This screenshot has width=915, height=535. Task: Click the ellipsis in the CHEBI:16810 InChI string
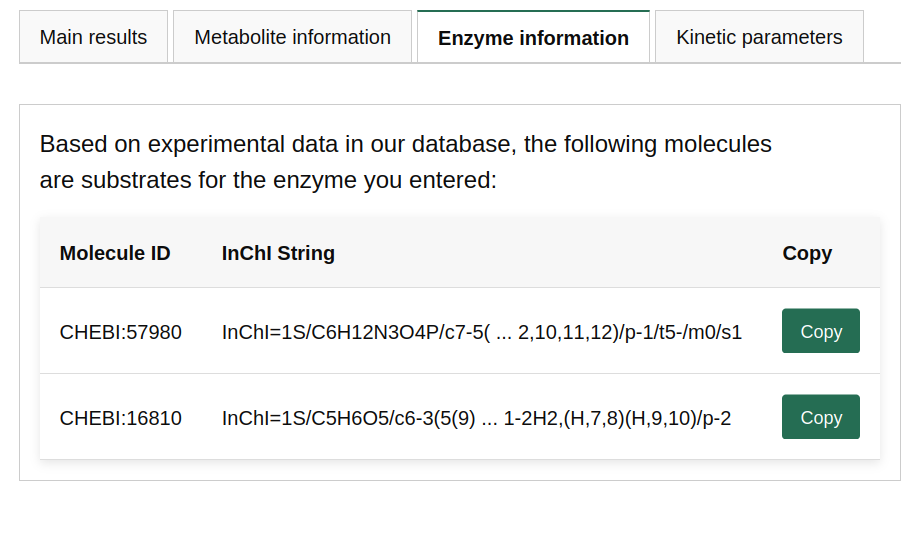489,418
